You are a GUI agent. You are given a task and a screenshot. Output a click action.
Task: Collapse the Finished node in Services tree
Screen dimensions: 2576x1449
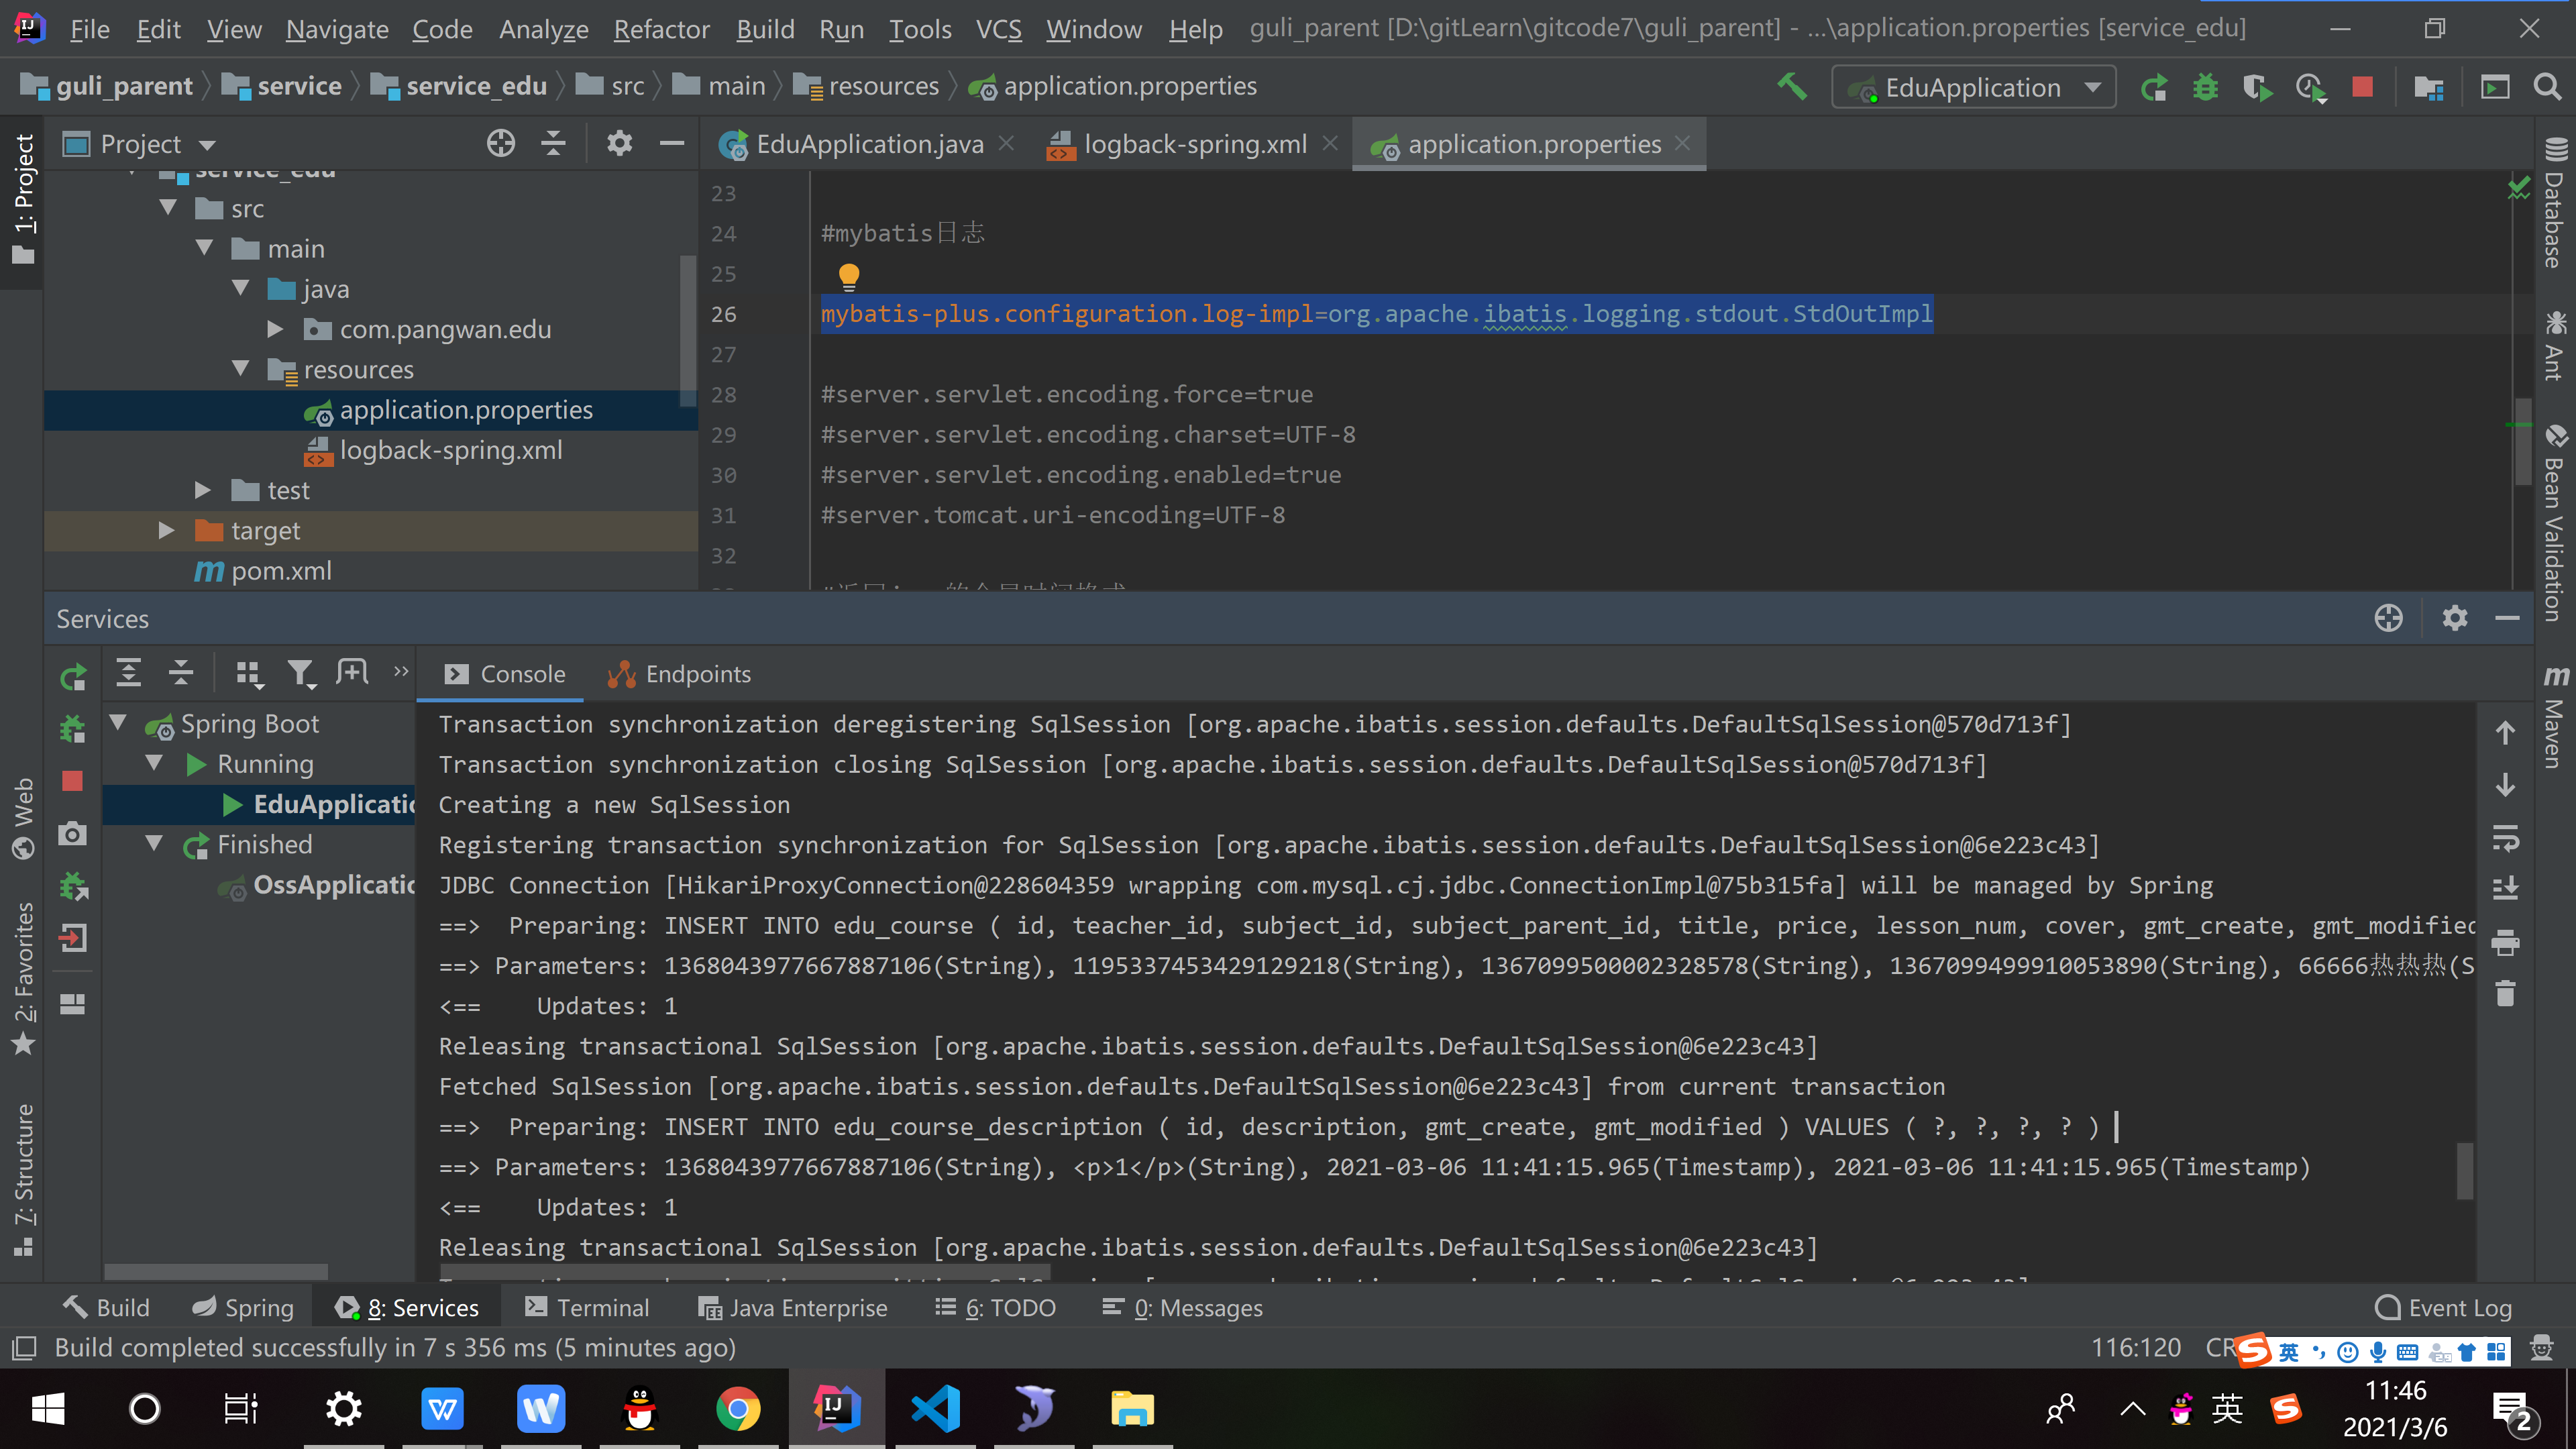coord(153,844)
